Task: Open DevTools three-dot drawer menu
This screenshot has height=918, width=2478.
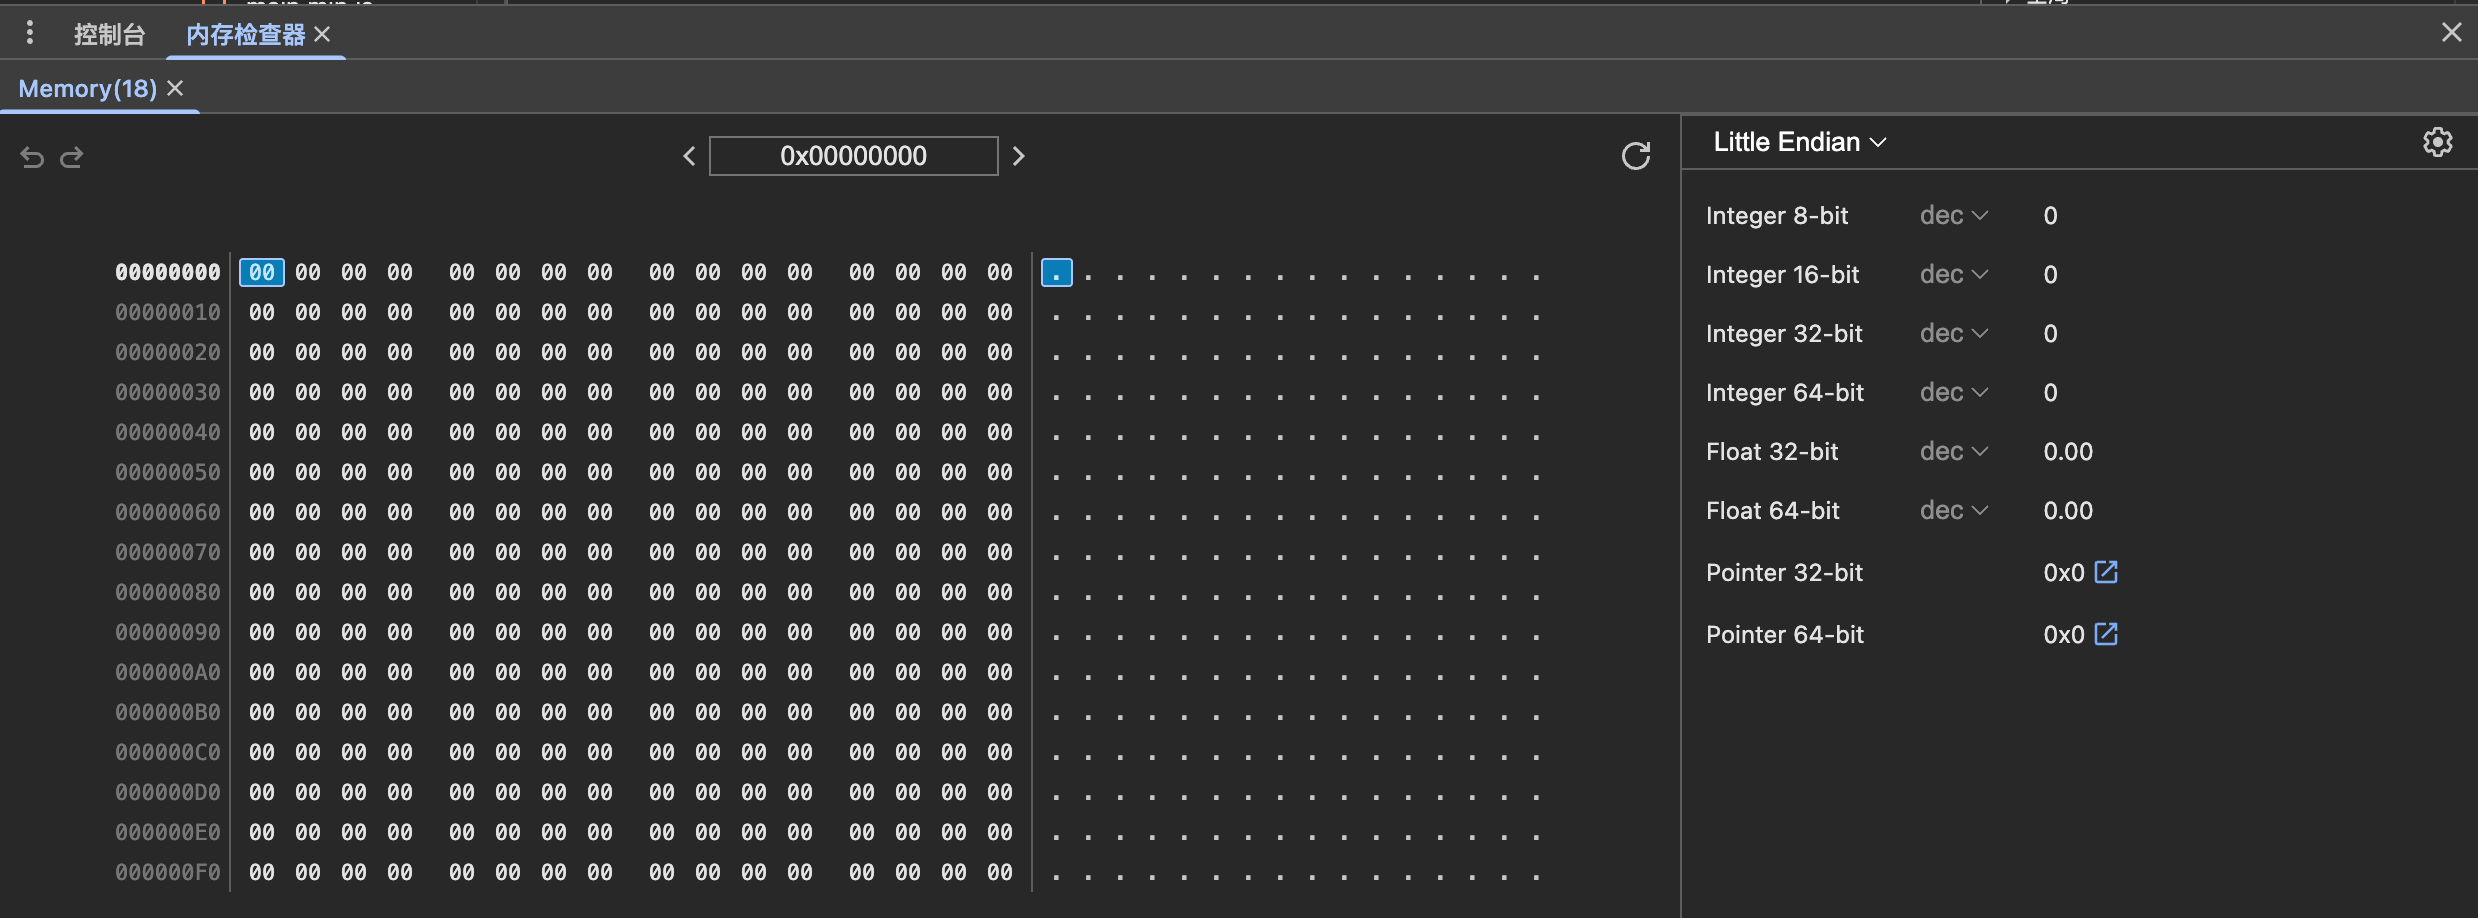Action: pyautogui.click(x=30, y=33)
